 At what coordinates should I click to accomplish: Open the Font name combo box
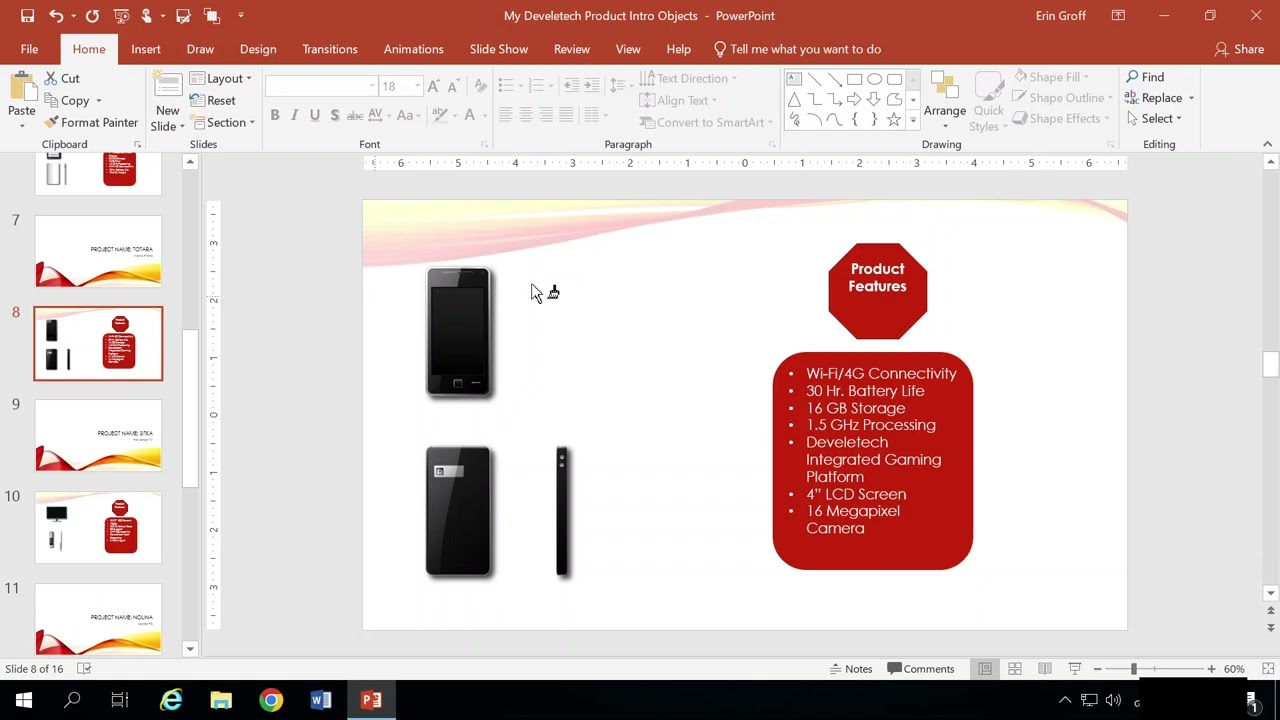(x=321, y=86)
